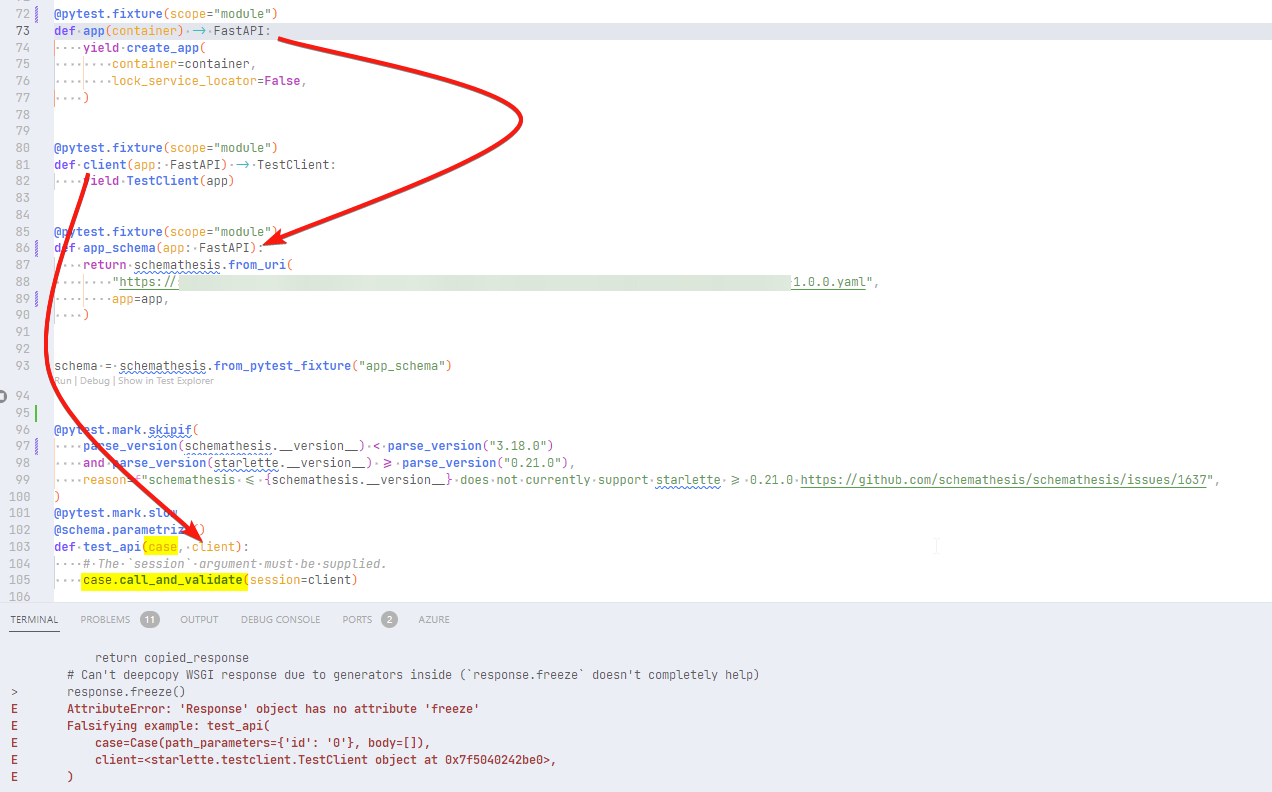Select the TERMINAL tab

(34, 619)
